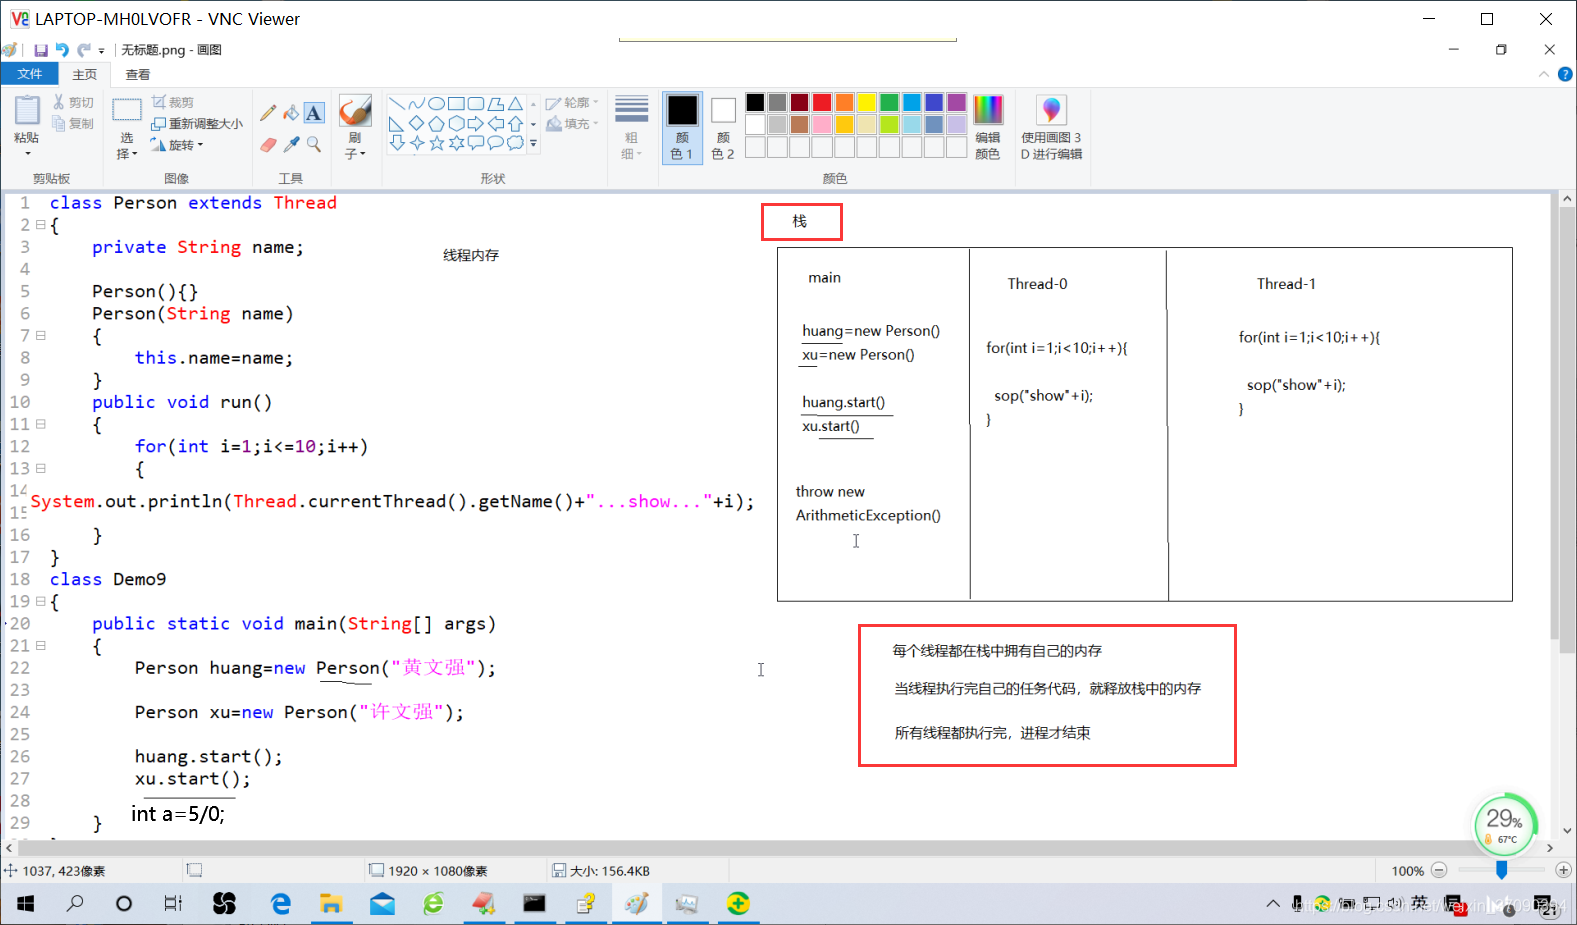The image size is (1577, 925).
Task: Switch to the Home (主页) tab
Action: coord(85,74)
